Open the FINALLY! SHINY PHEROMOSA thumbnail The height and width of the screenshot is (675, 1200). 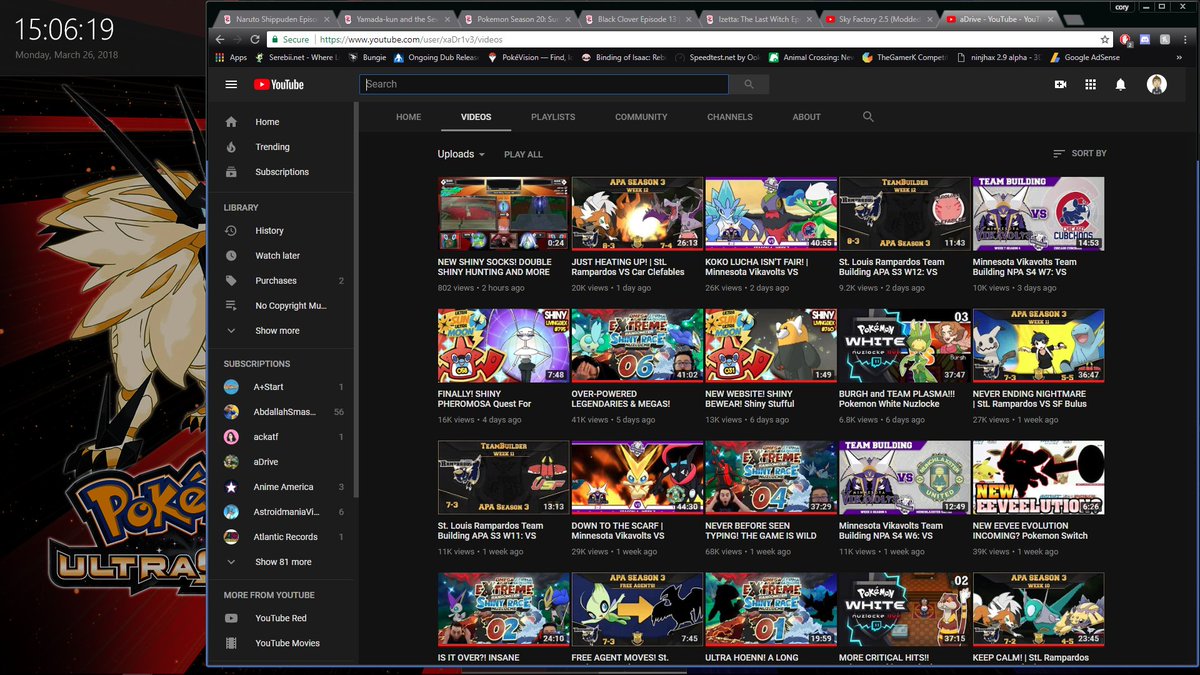coord(503,346)
